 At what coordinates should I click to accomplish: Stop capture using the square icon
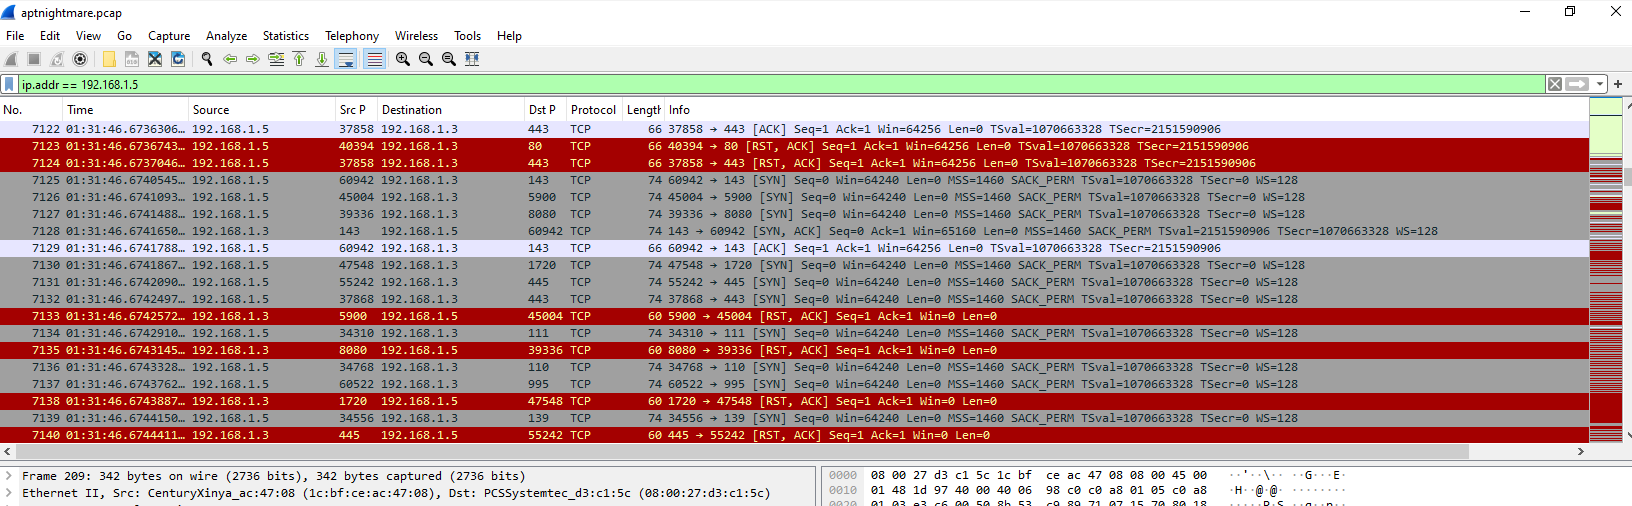34,59
